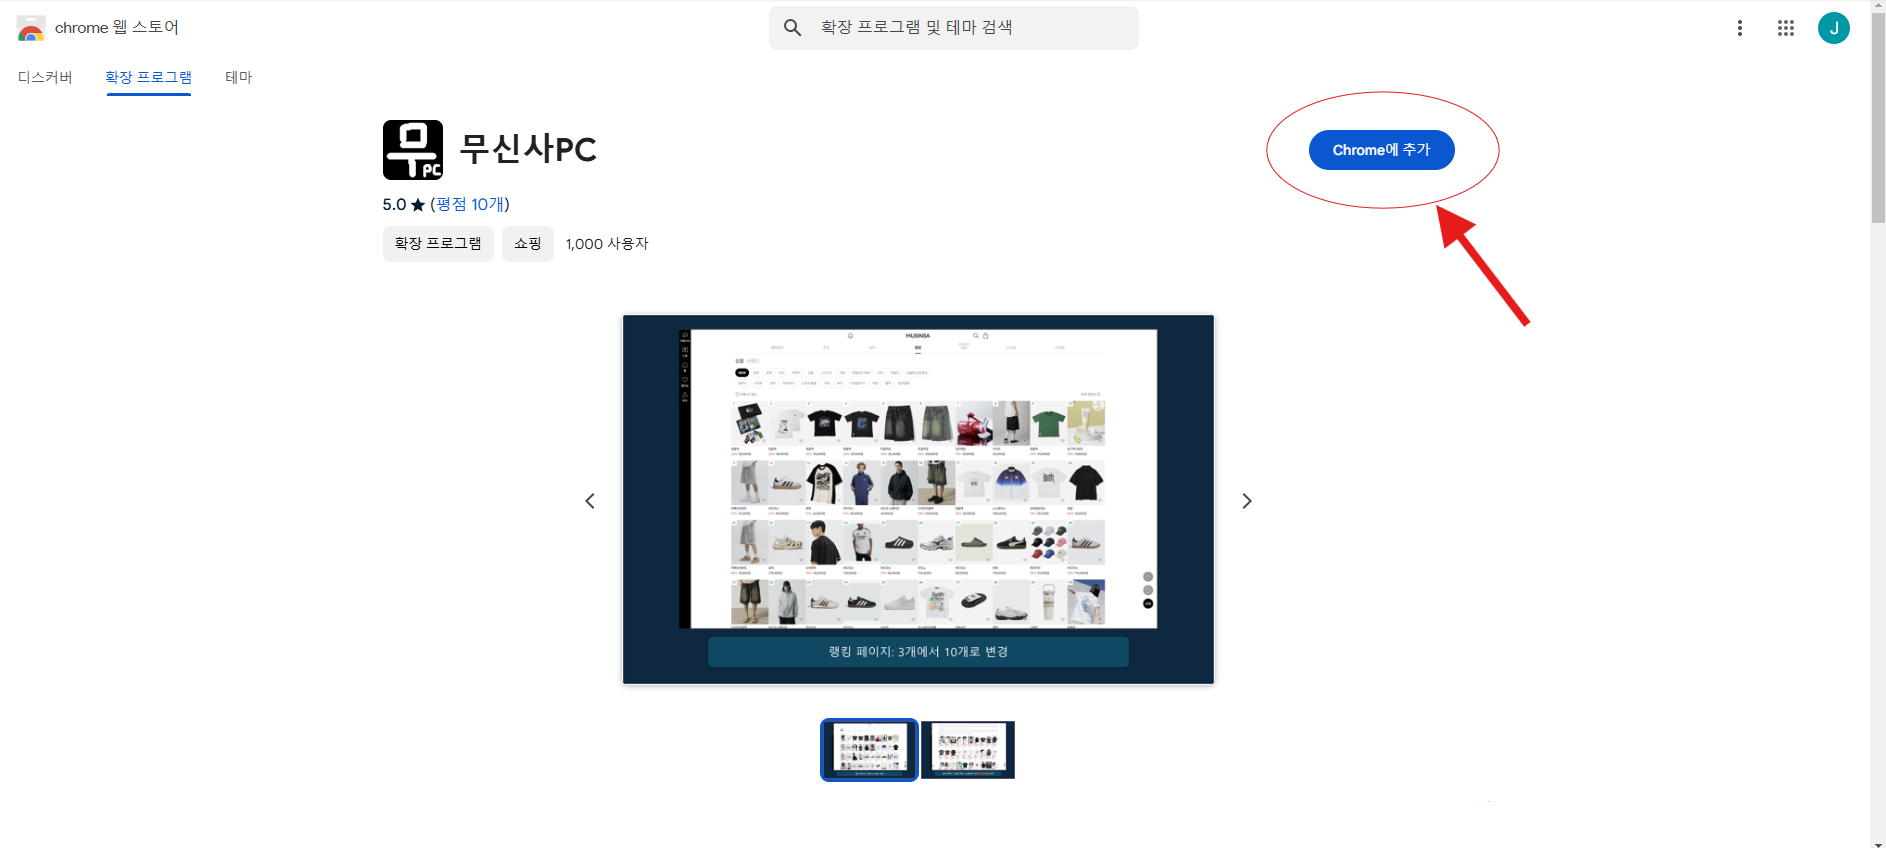This screenshot has width=1886, height=848.
Task: Switch to the 디스커버 tab
Action: click(x=45, y=77)
